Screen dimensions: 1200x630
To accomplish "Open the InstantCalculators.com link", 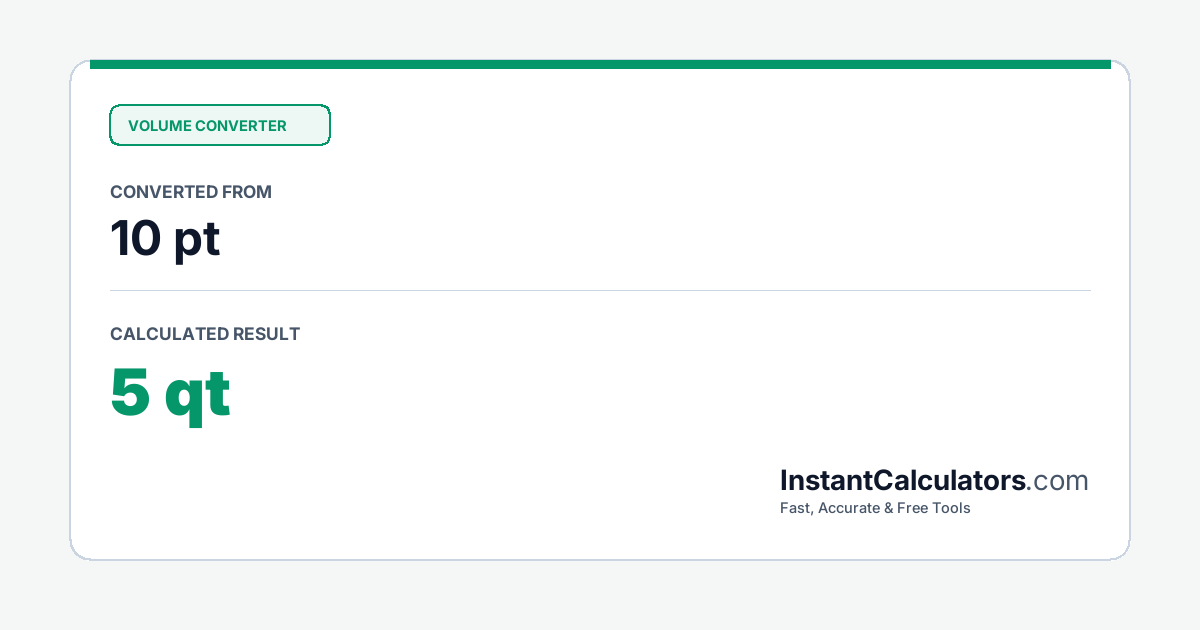I will [934, 481].
